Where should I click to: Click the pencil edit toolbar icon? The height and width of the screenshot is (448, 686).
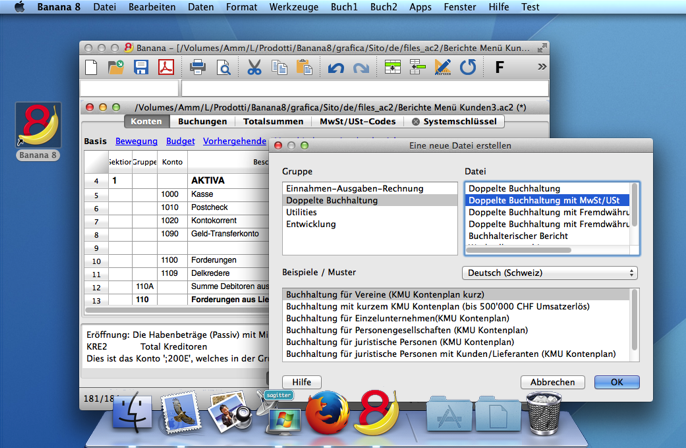(443, 67)
